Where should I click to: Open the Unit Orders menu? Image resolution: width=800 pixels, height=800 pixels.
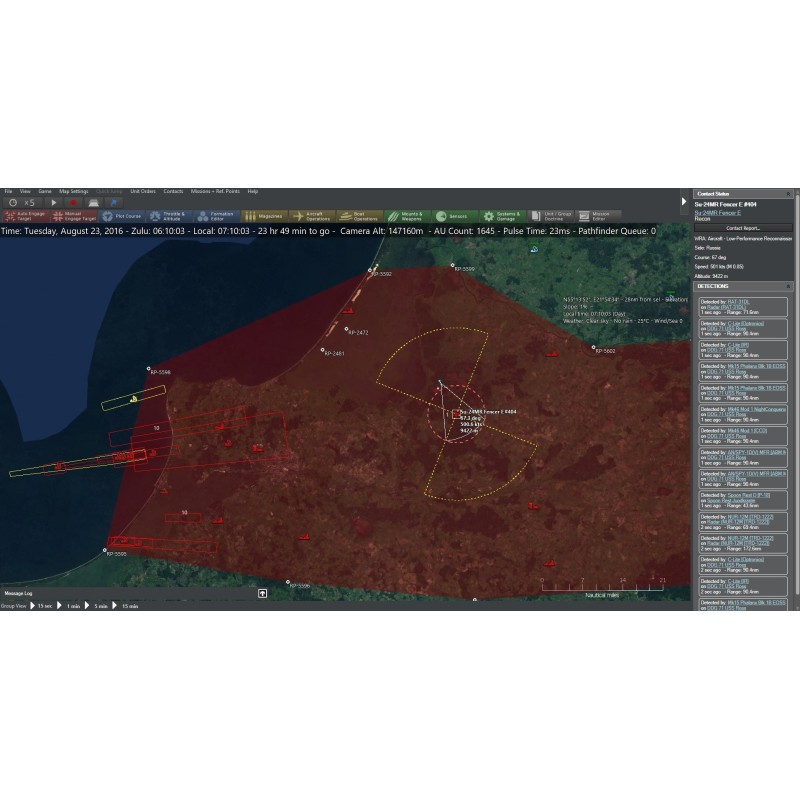click(142, 191)
